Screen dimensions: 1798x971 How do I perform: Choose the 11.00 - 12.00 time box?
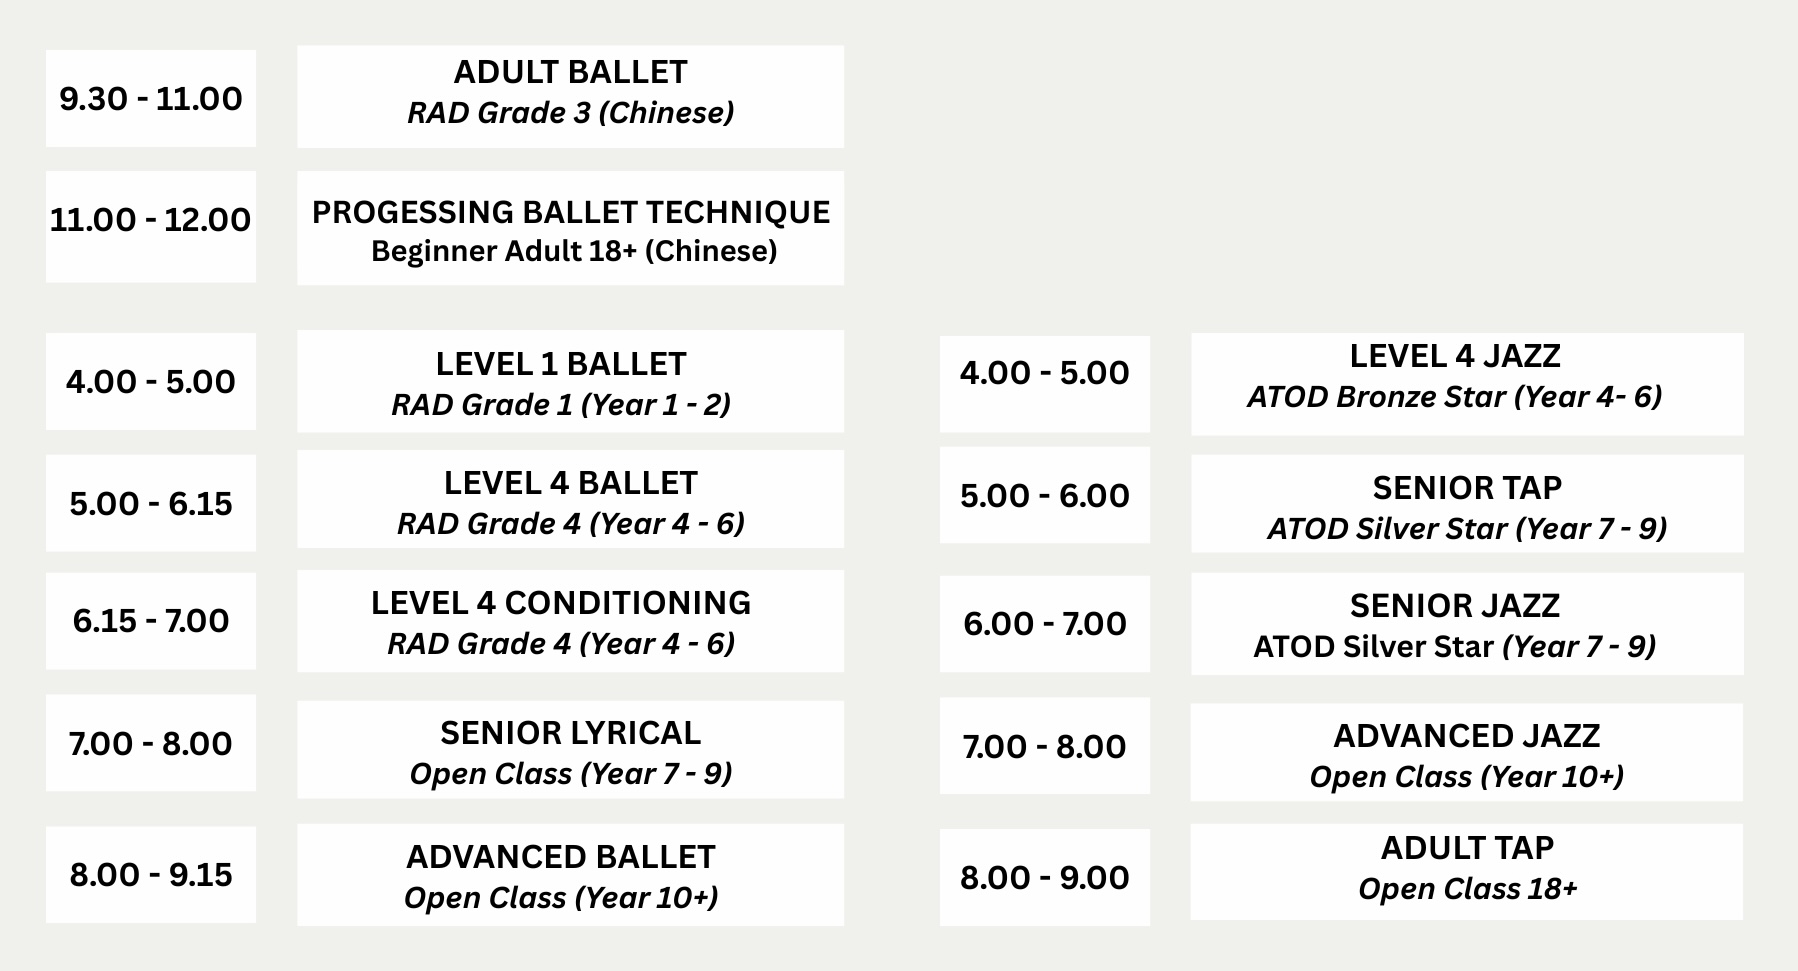pos(151,226)
